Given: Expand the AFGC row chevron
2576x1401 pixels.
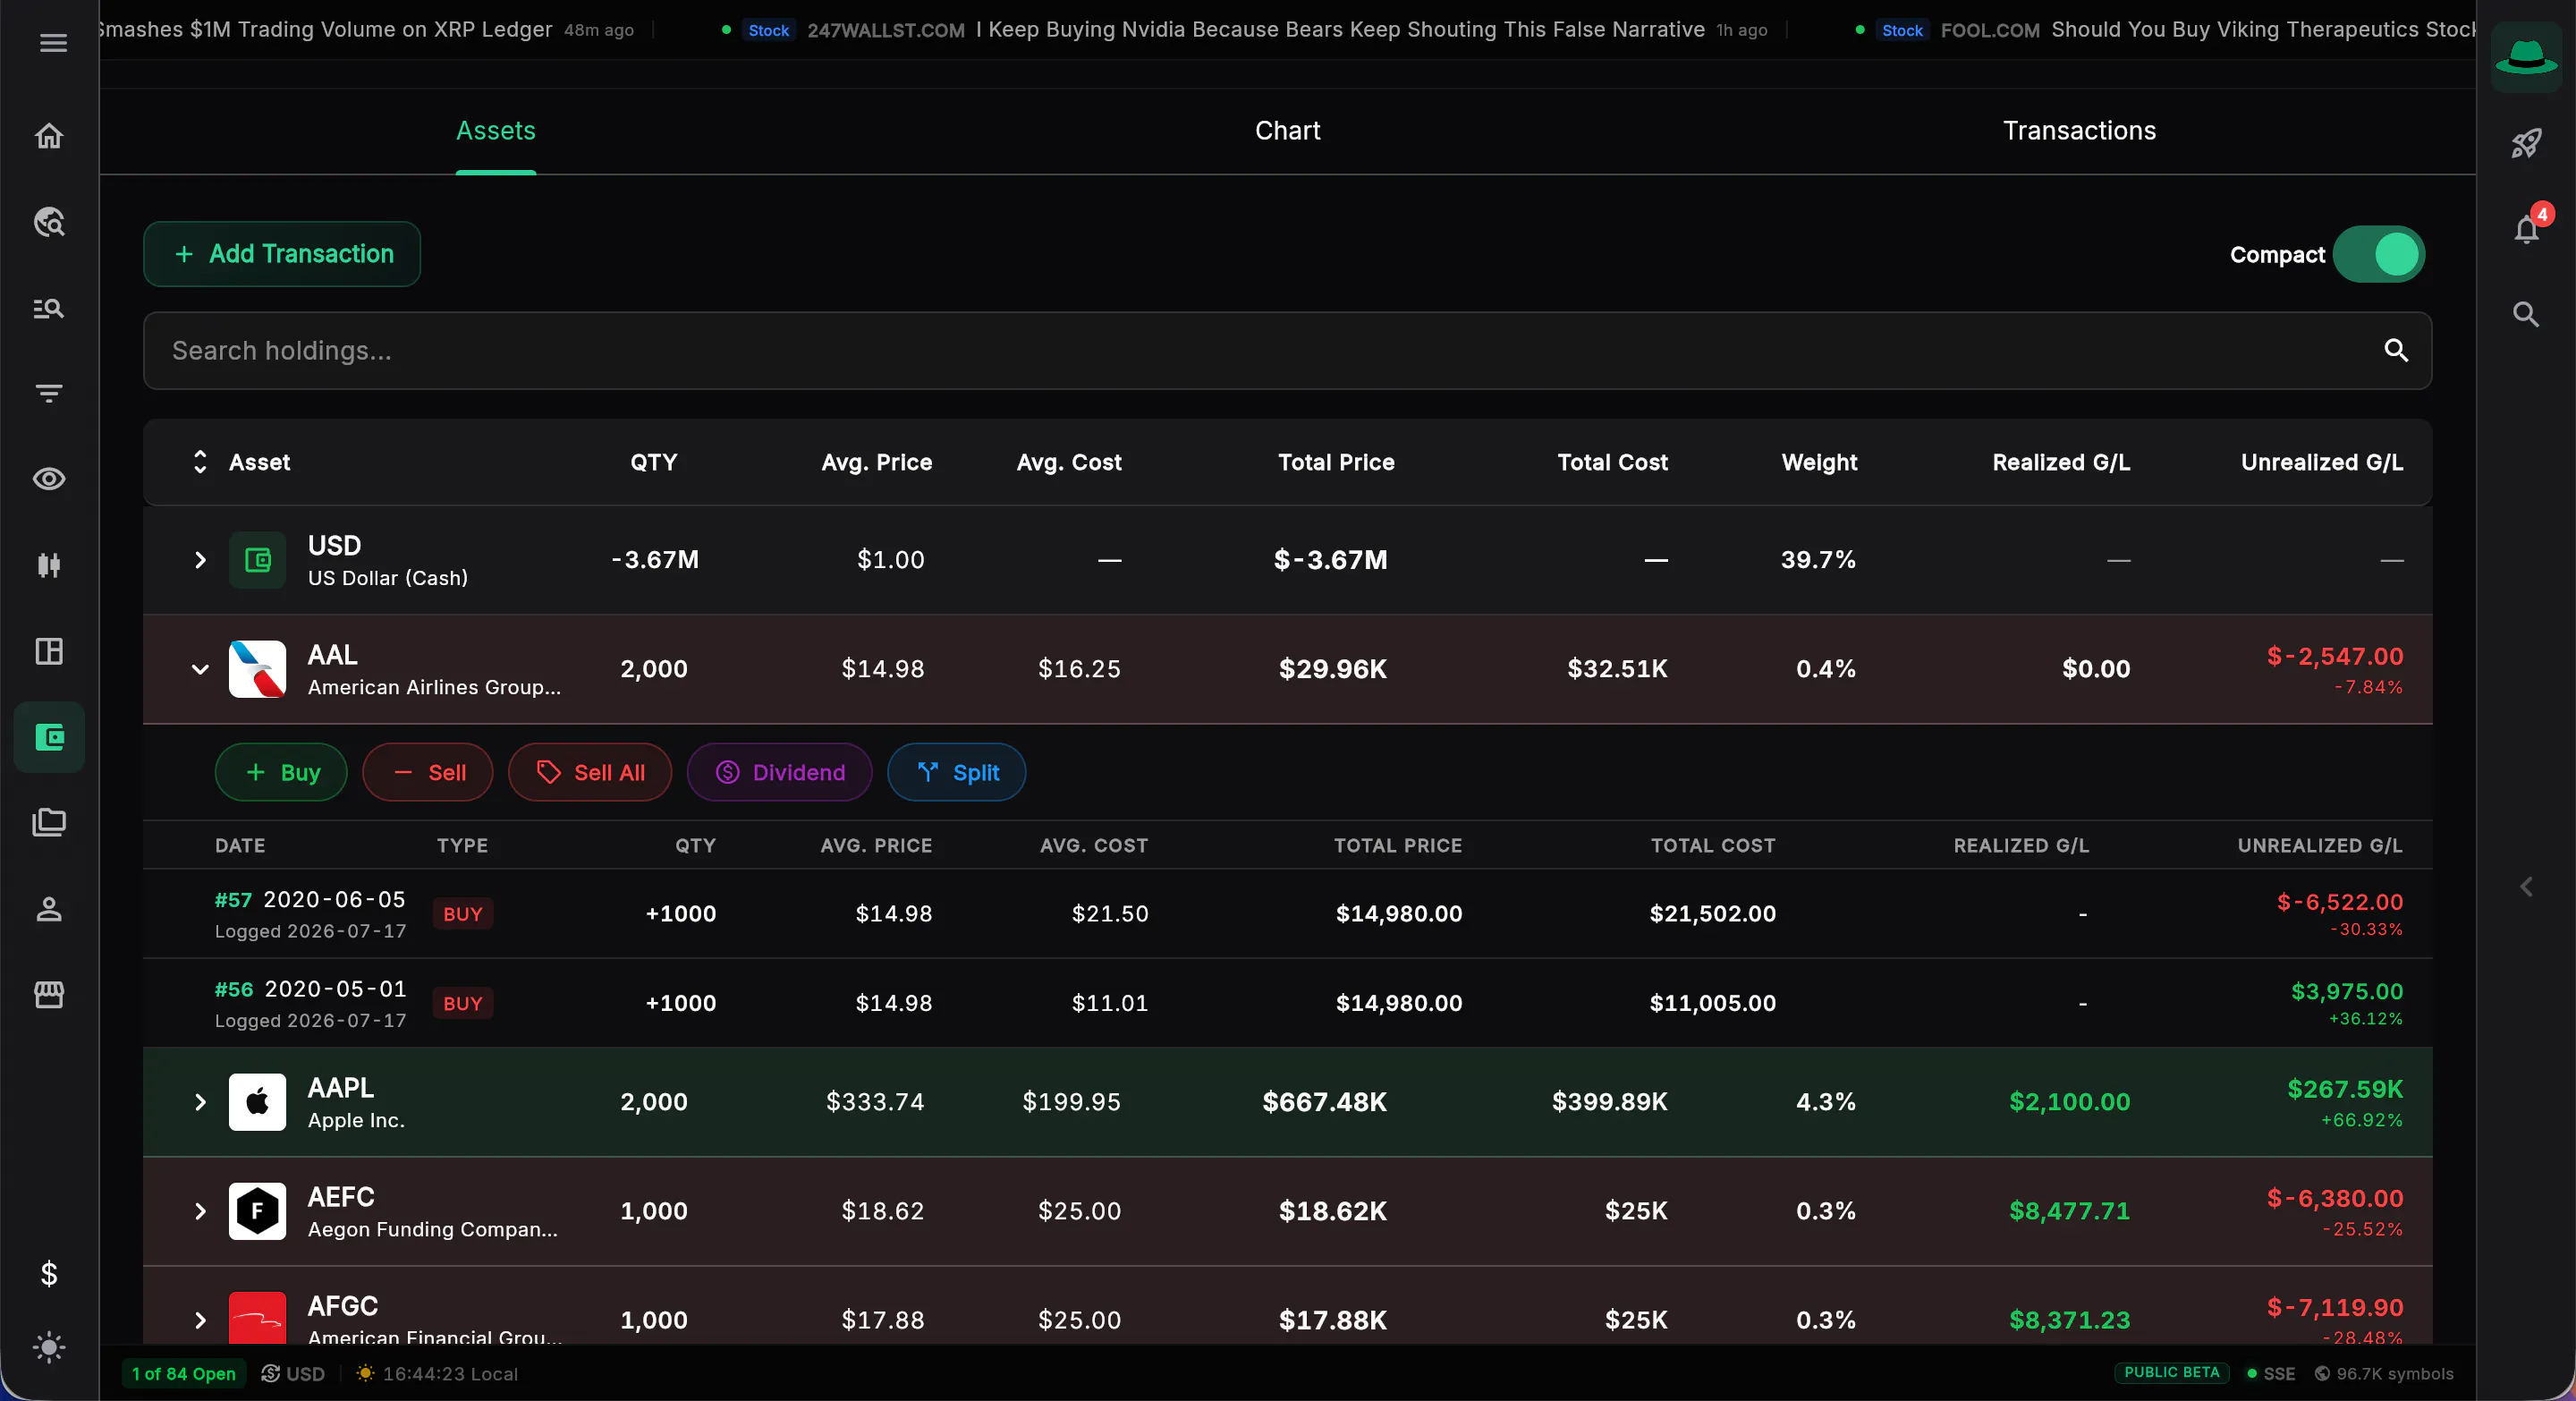Looking at the screenshot, I should click(x=200, y=1320).
